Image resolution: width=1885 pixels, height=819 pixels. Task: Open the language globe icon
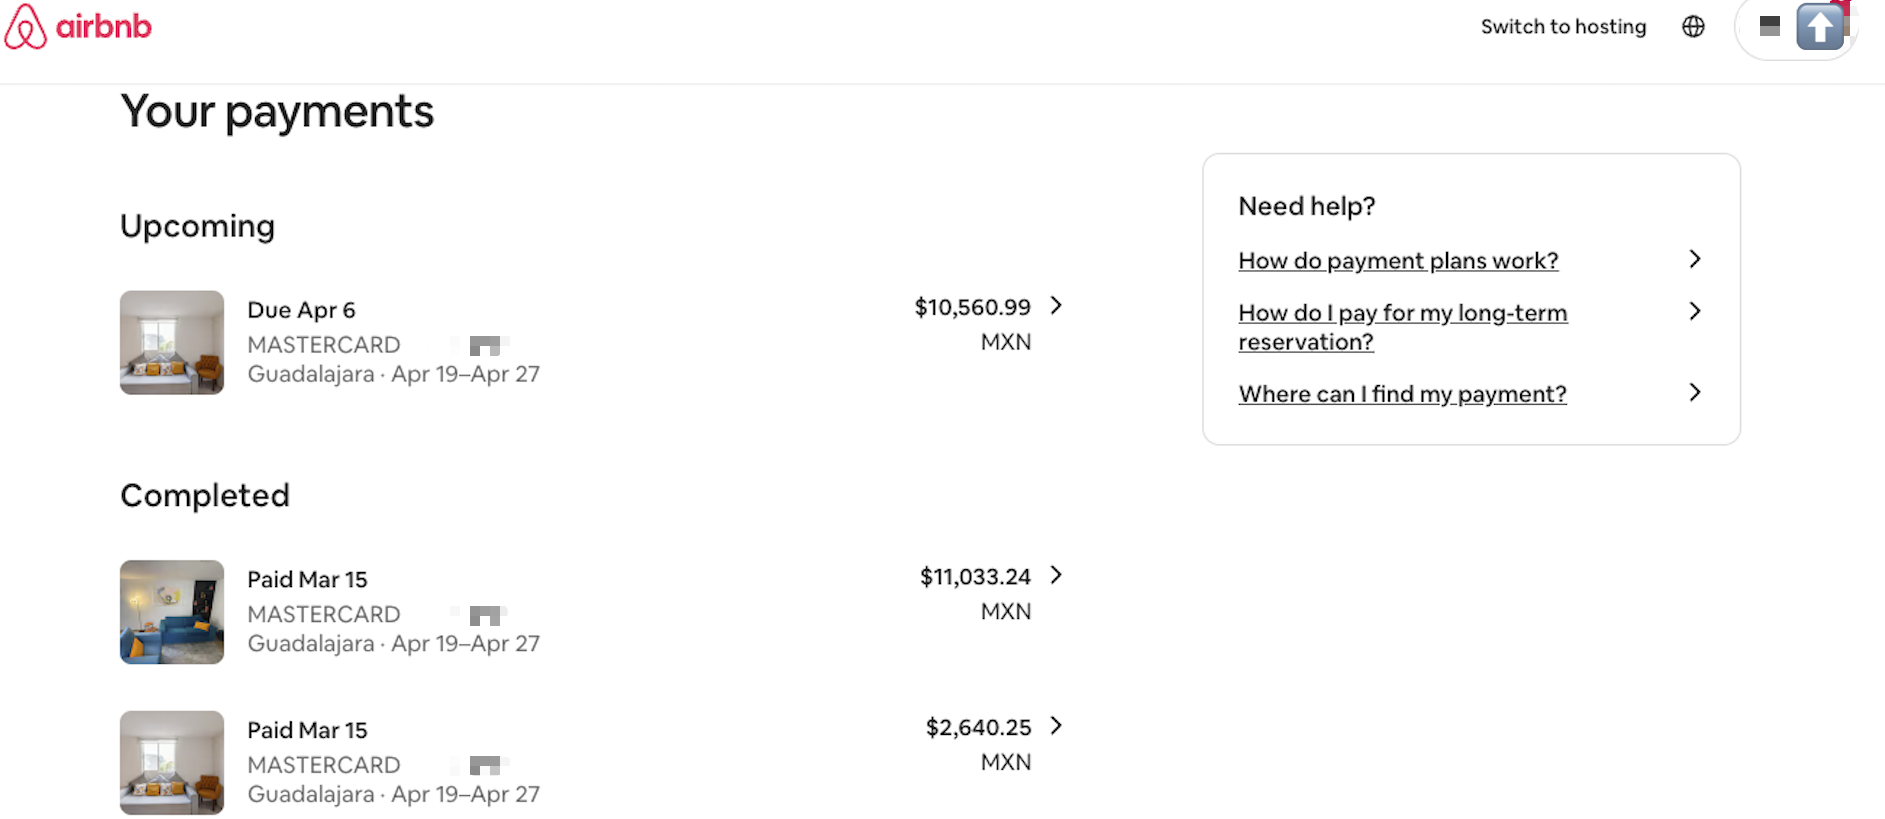(1693, 27)
